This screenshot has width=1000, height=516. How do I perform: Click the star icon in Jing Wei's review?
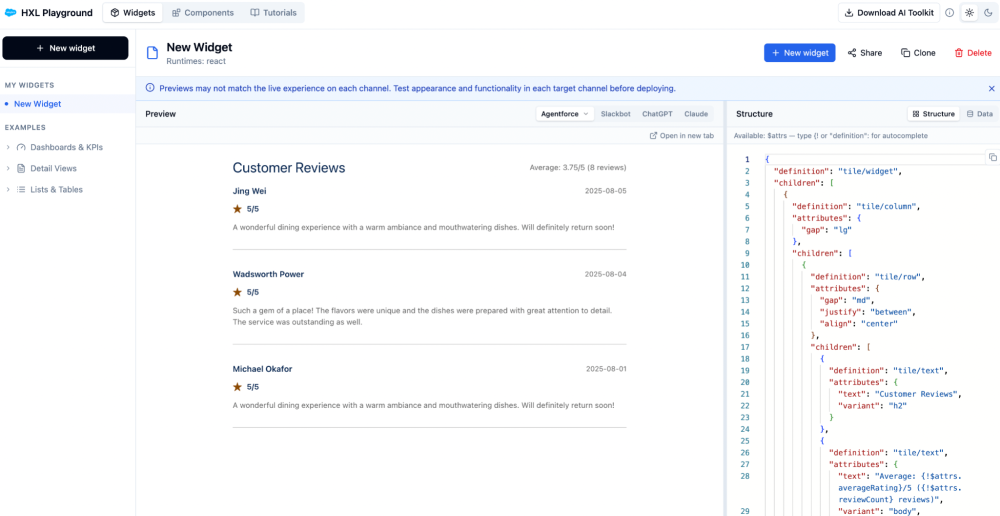coord(237,209)
